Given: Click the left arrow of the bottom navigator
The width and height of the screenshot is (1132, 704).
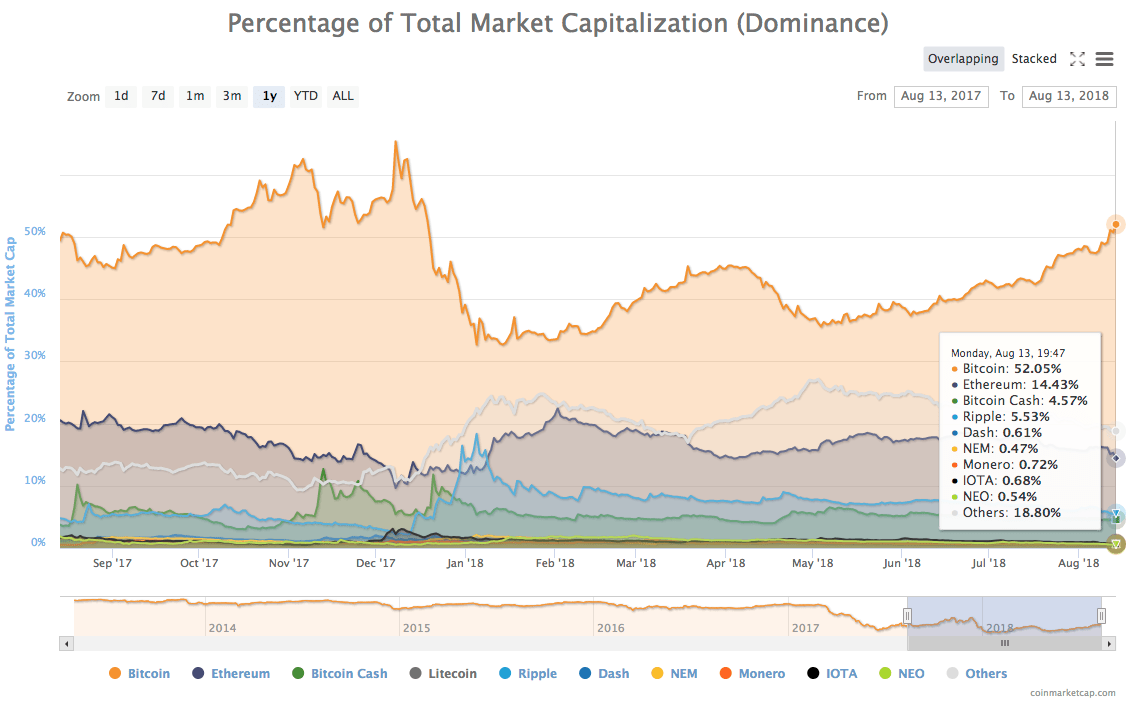Looking at the screenshot, I should (x=66, y=643).
